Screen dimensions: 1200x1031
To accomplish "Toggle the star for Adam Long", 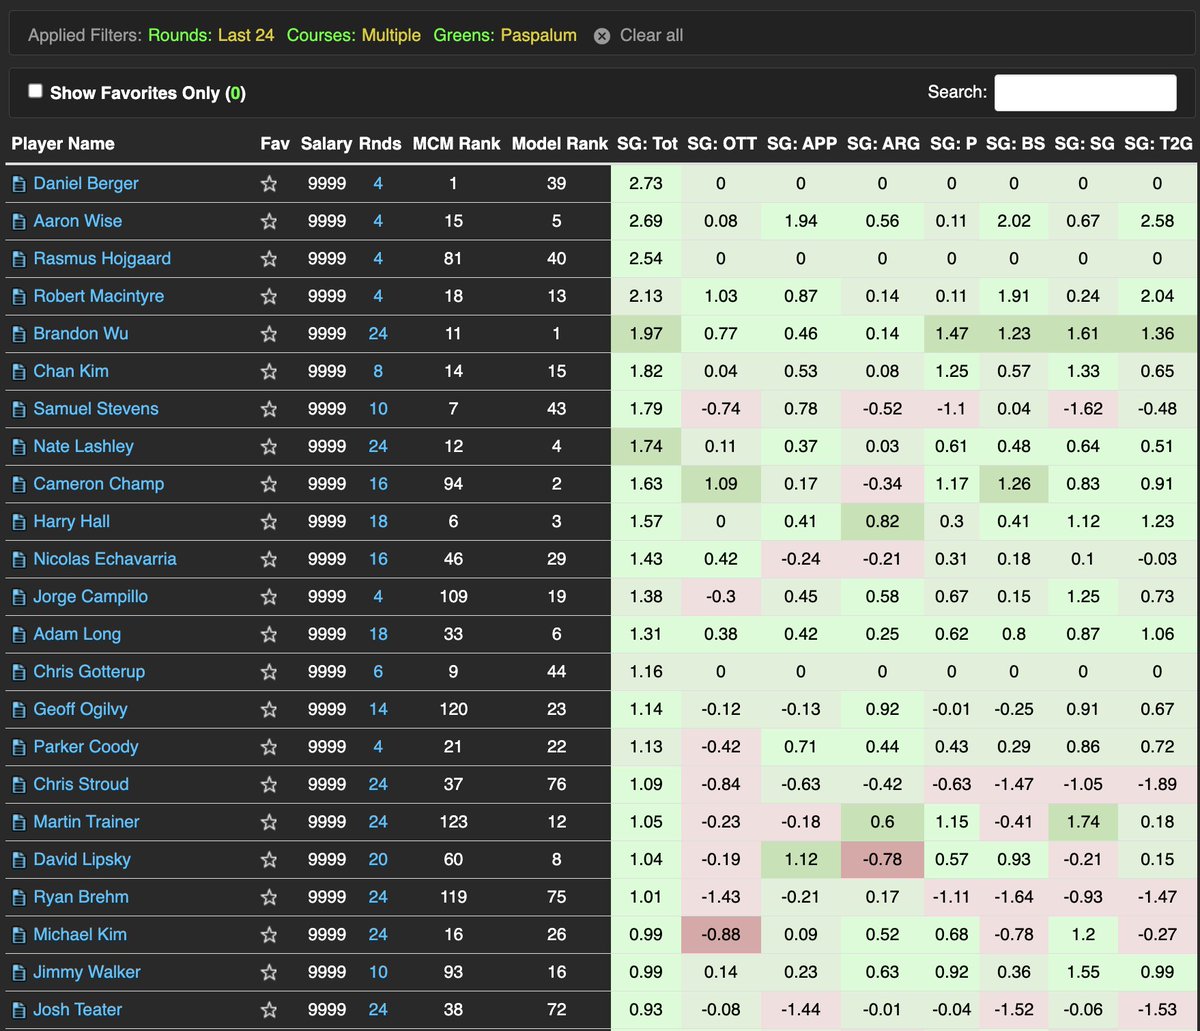I will tap(268, 634).
